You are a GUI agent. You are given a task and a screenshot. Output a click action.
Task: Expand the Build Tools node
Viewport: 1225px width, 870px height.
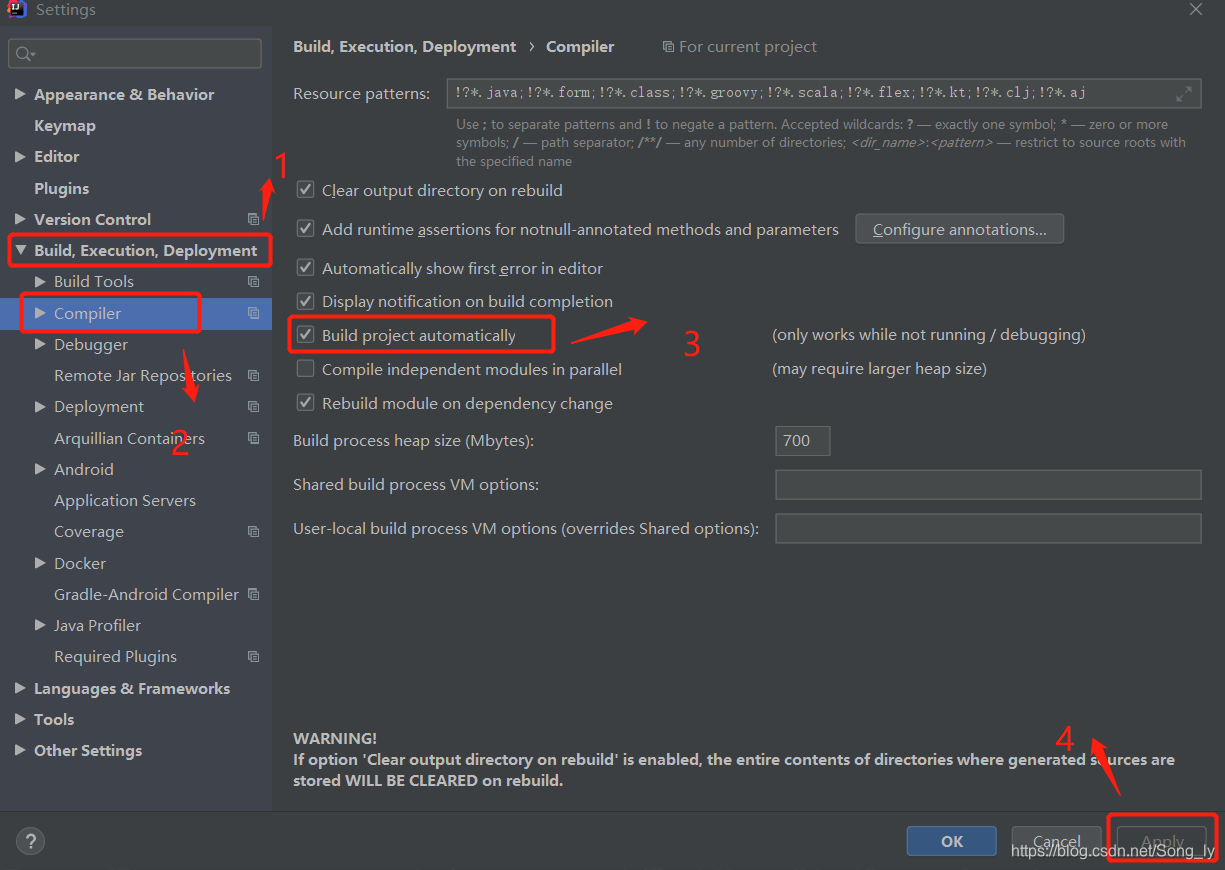coord(40,282)
